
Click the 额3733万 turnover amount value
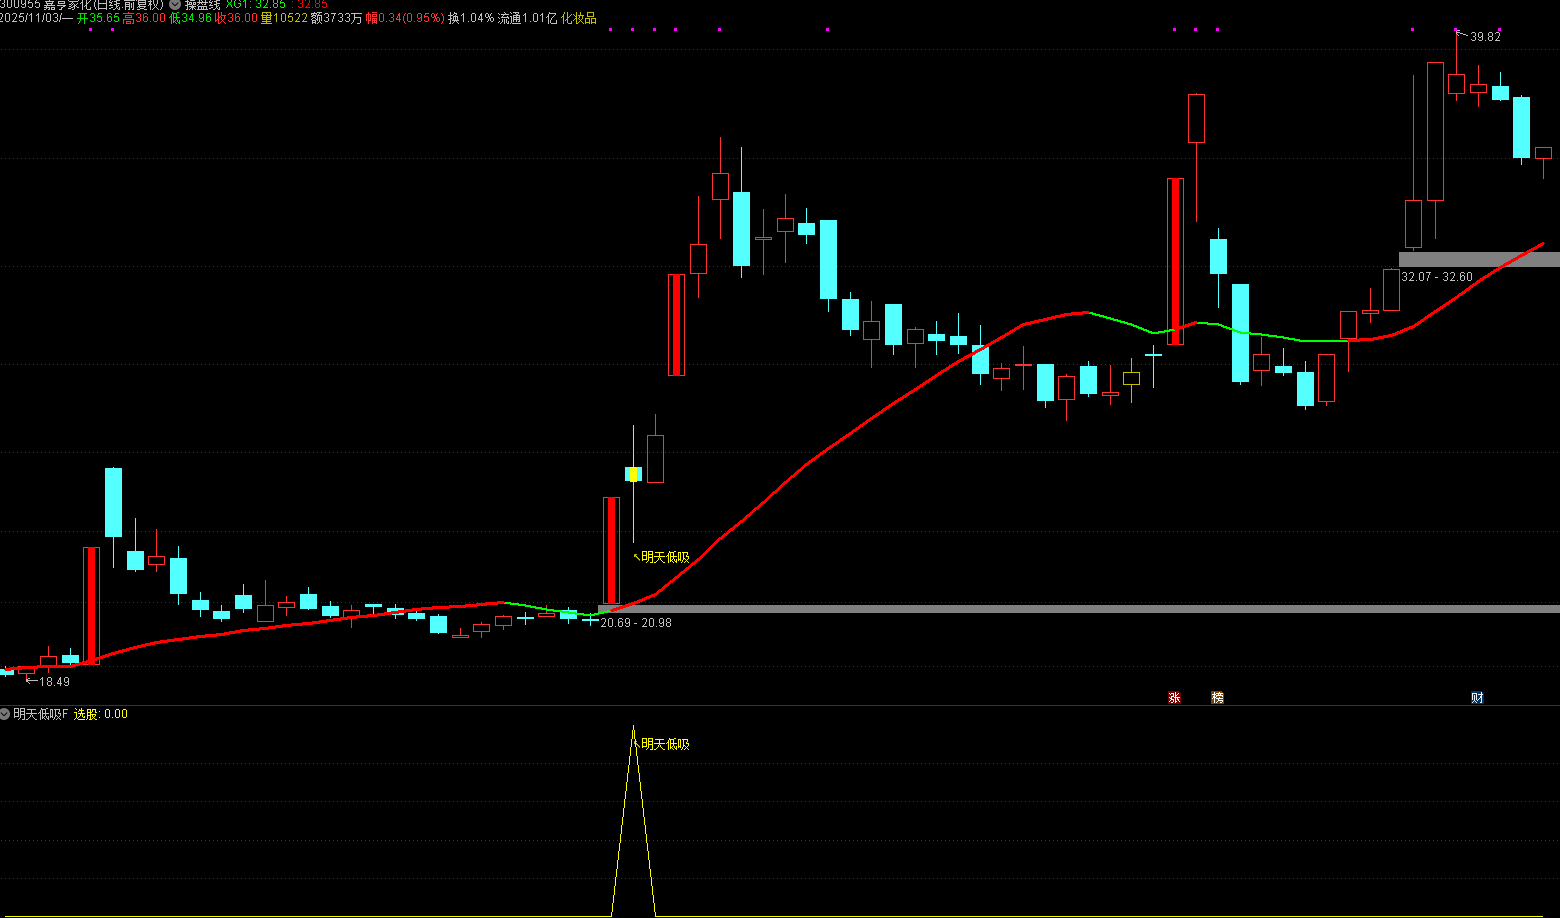[x=337, y=18]
